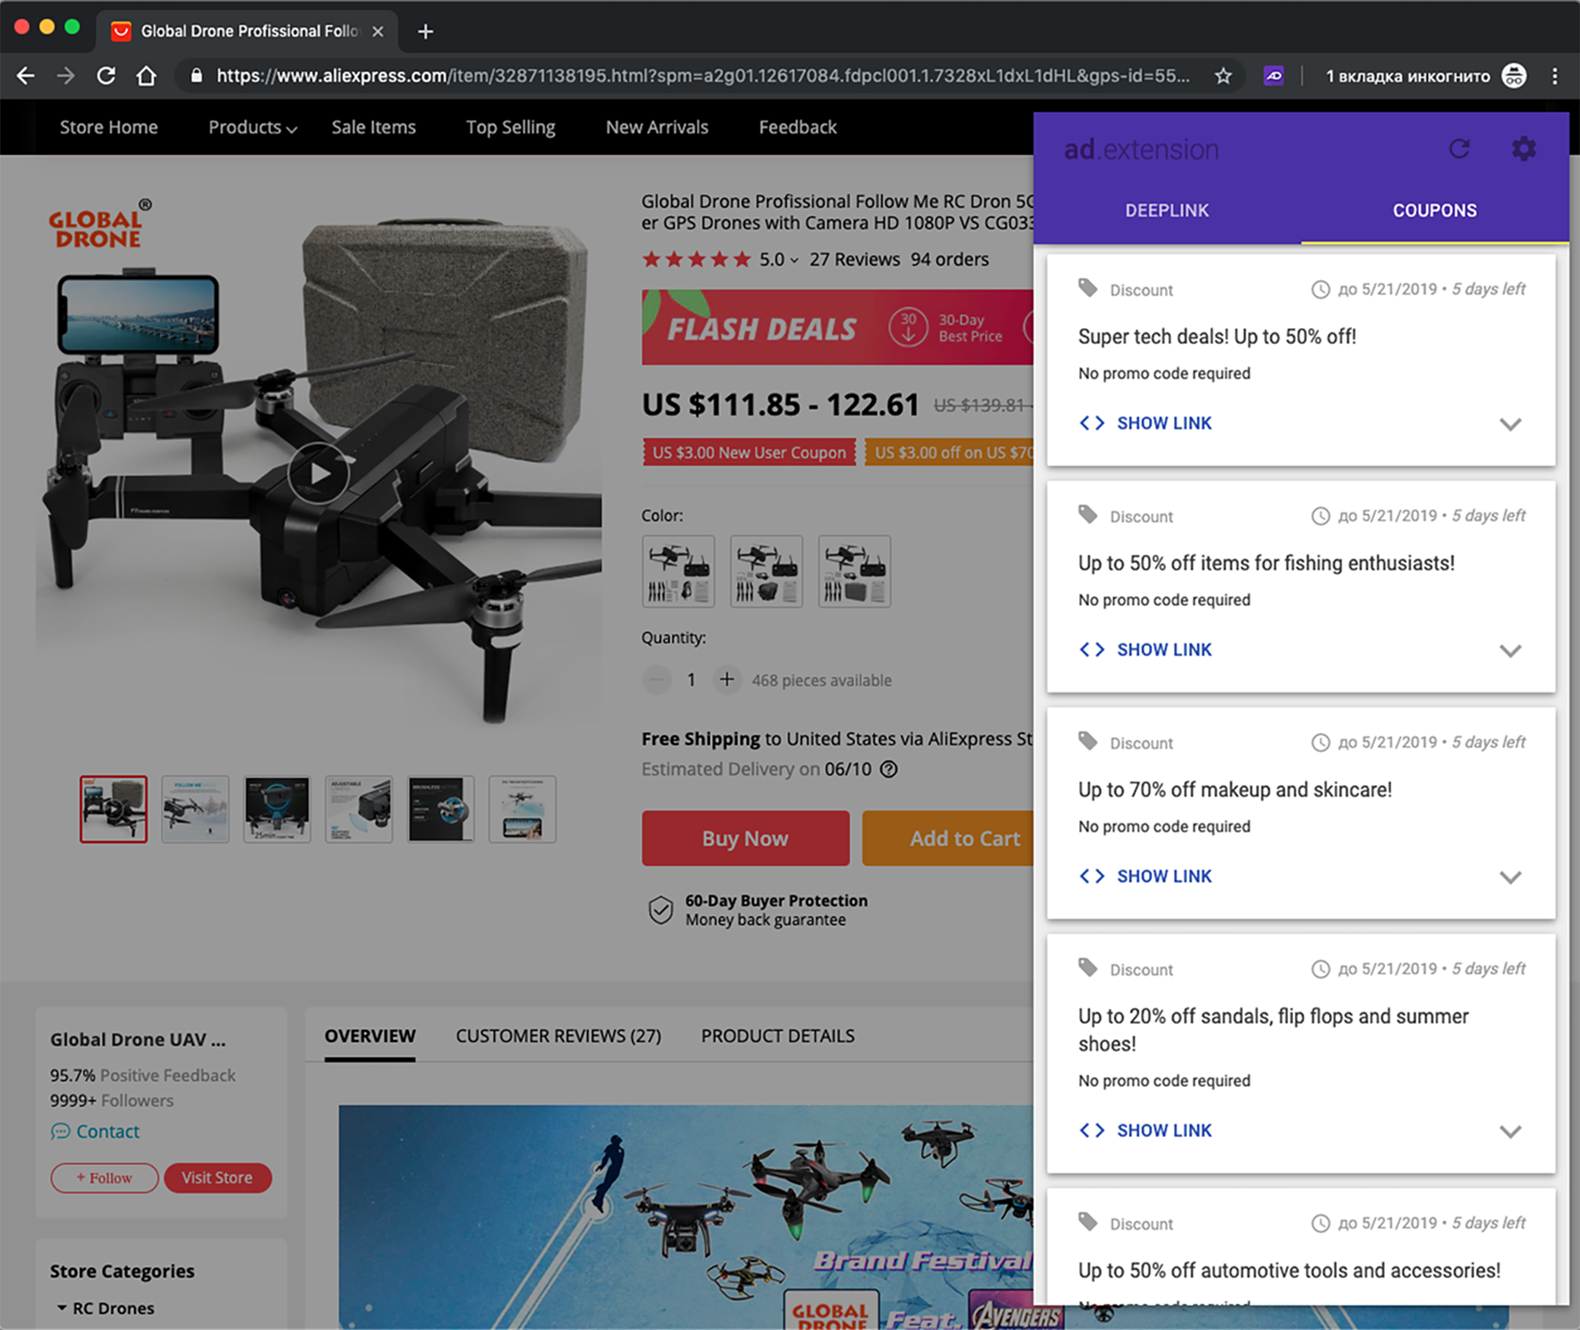This screenshot has width=1580, height=1330.
Task: Close the Global Drone browser tab
Action: click(378, 31)
